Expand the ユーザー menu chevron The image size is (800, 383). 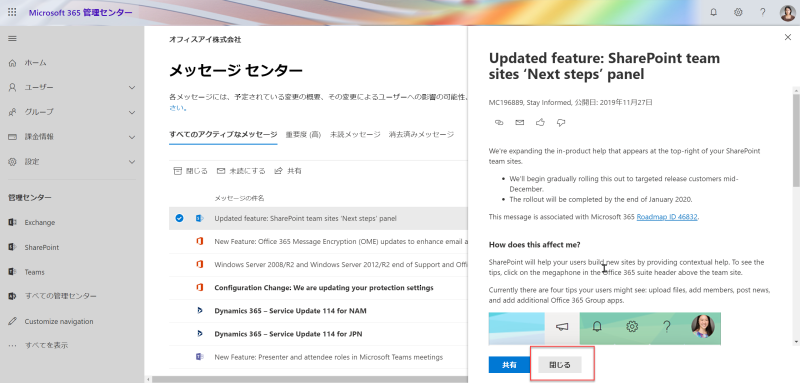132,88
